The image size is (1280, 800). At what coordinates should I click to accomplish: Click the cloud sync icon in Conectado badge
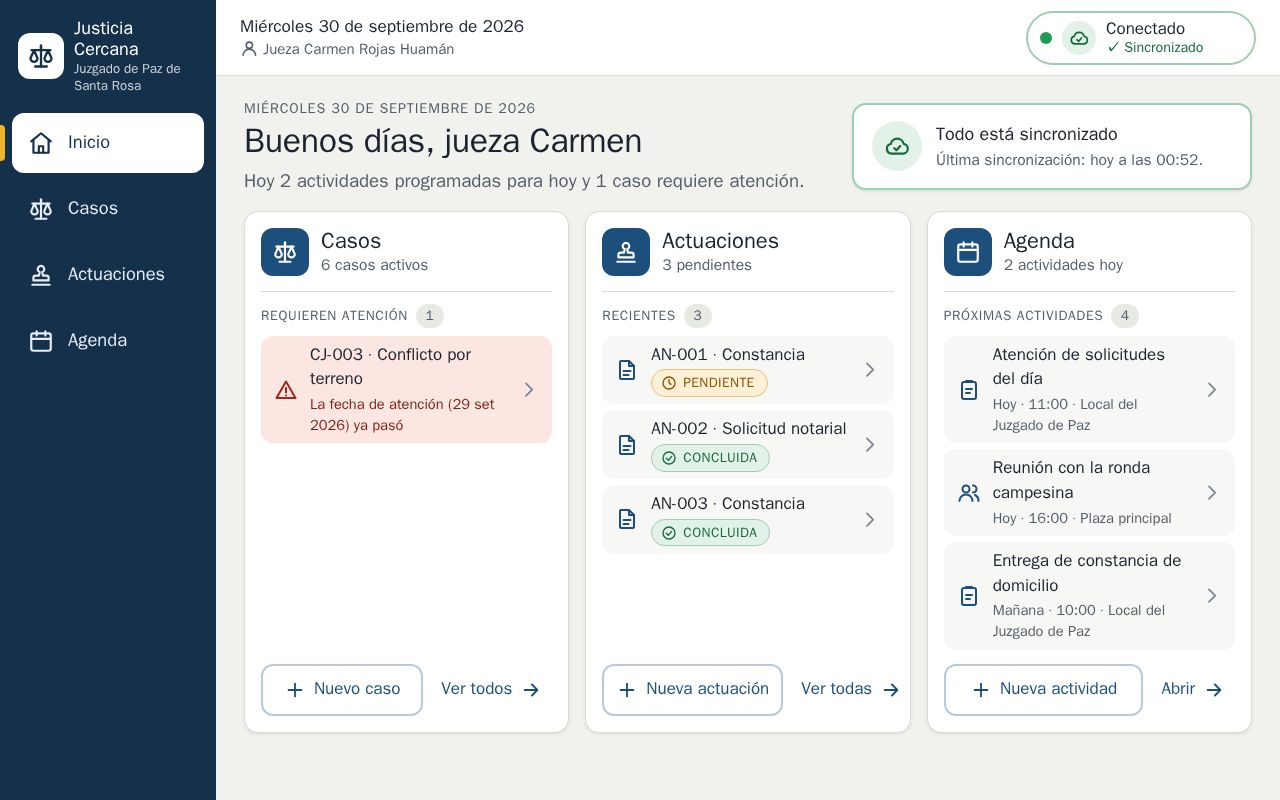1079,38
